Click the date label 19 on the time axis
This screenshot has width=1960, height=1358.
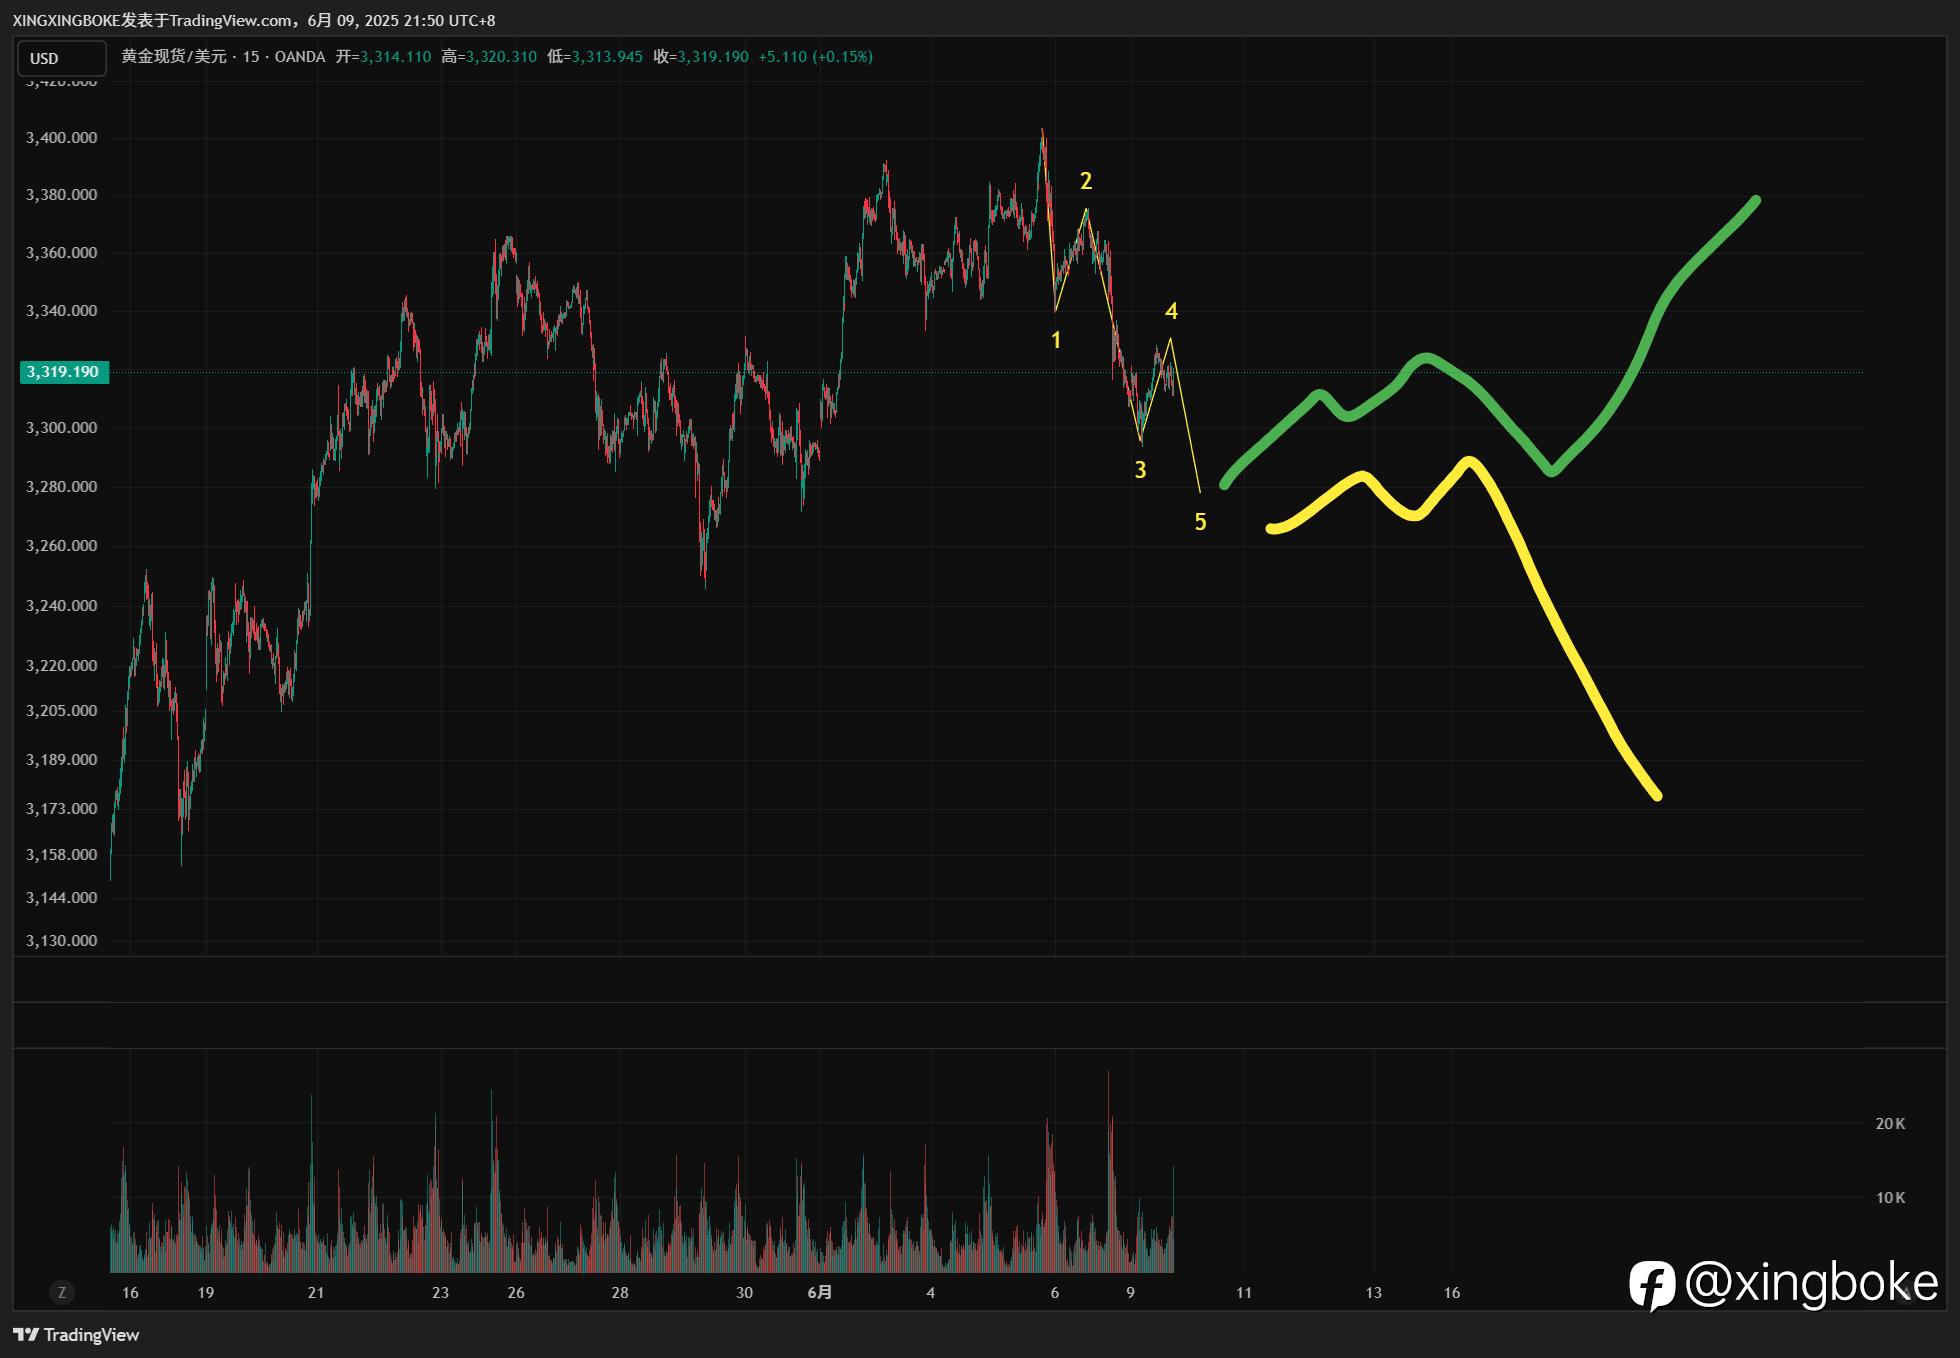[206, 1293]
